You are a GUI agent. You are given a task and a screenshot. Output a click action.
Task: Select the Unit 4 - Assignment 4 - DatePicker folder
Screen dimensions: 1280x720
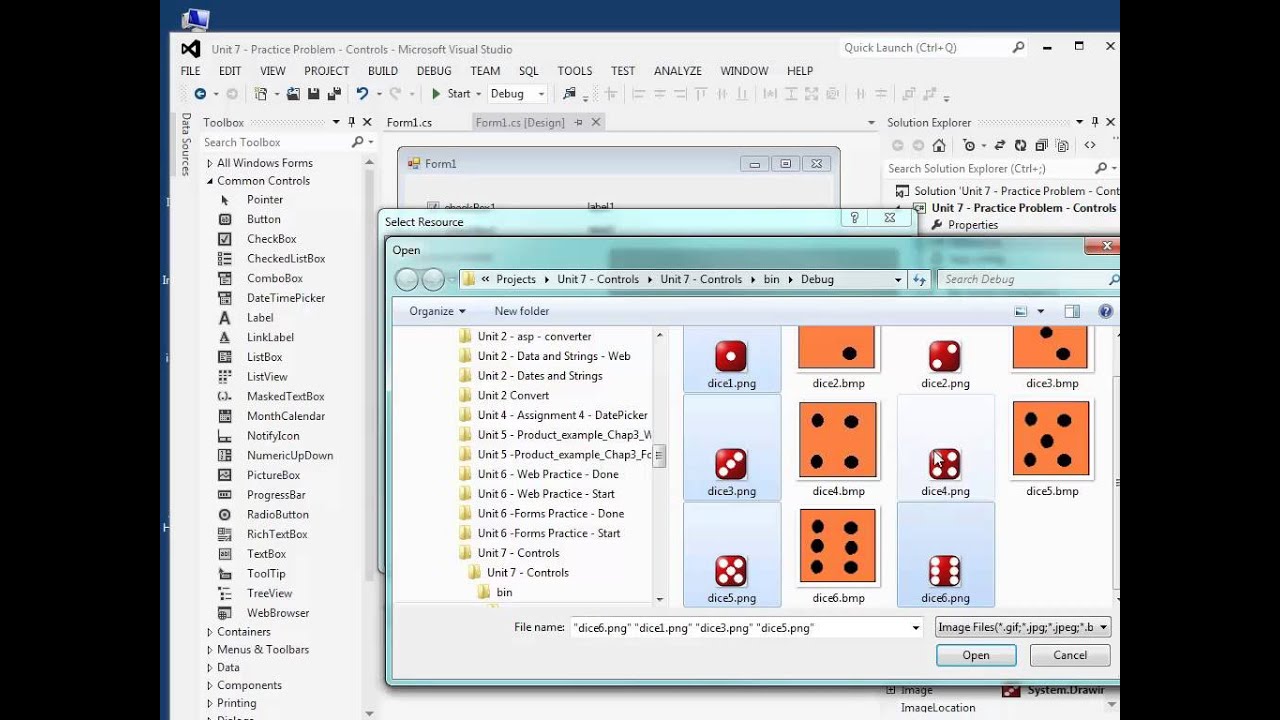(x=554, y=415)
